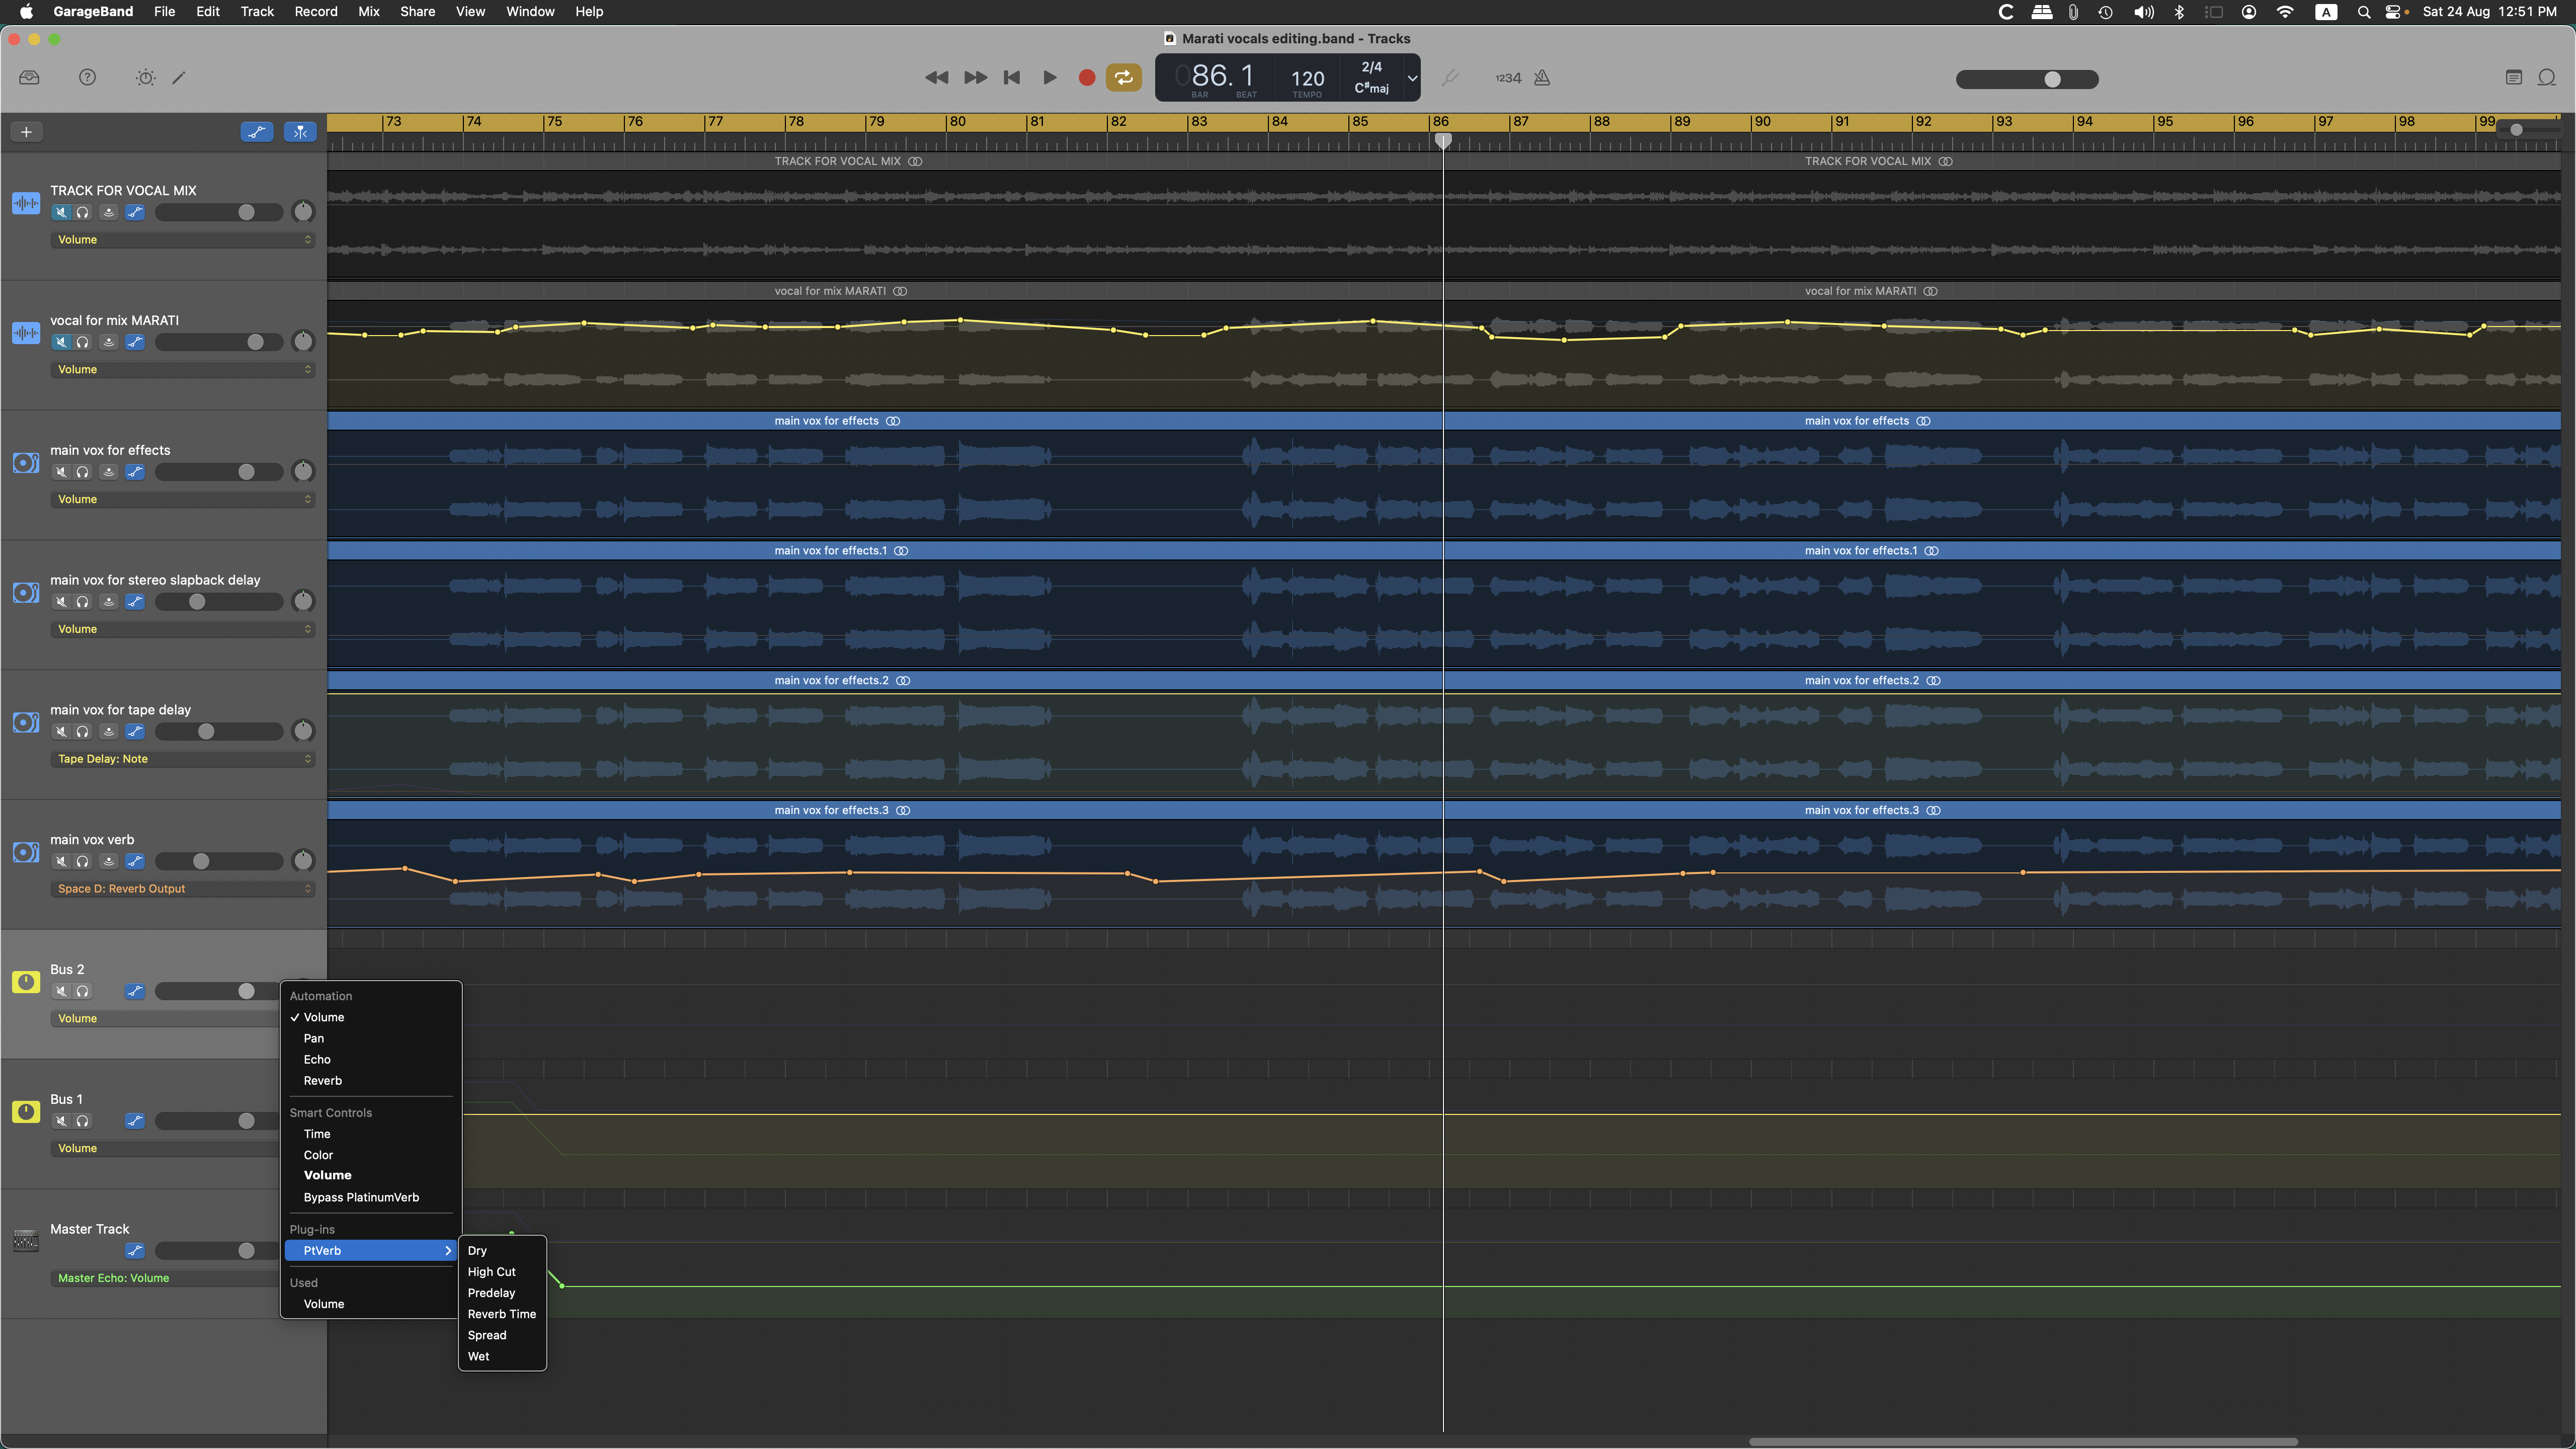Click the metronome icon

tap(1542, 78)
